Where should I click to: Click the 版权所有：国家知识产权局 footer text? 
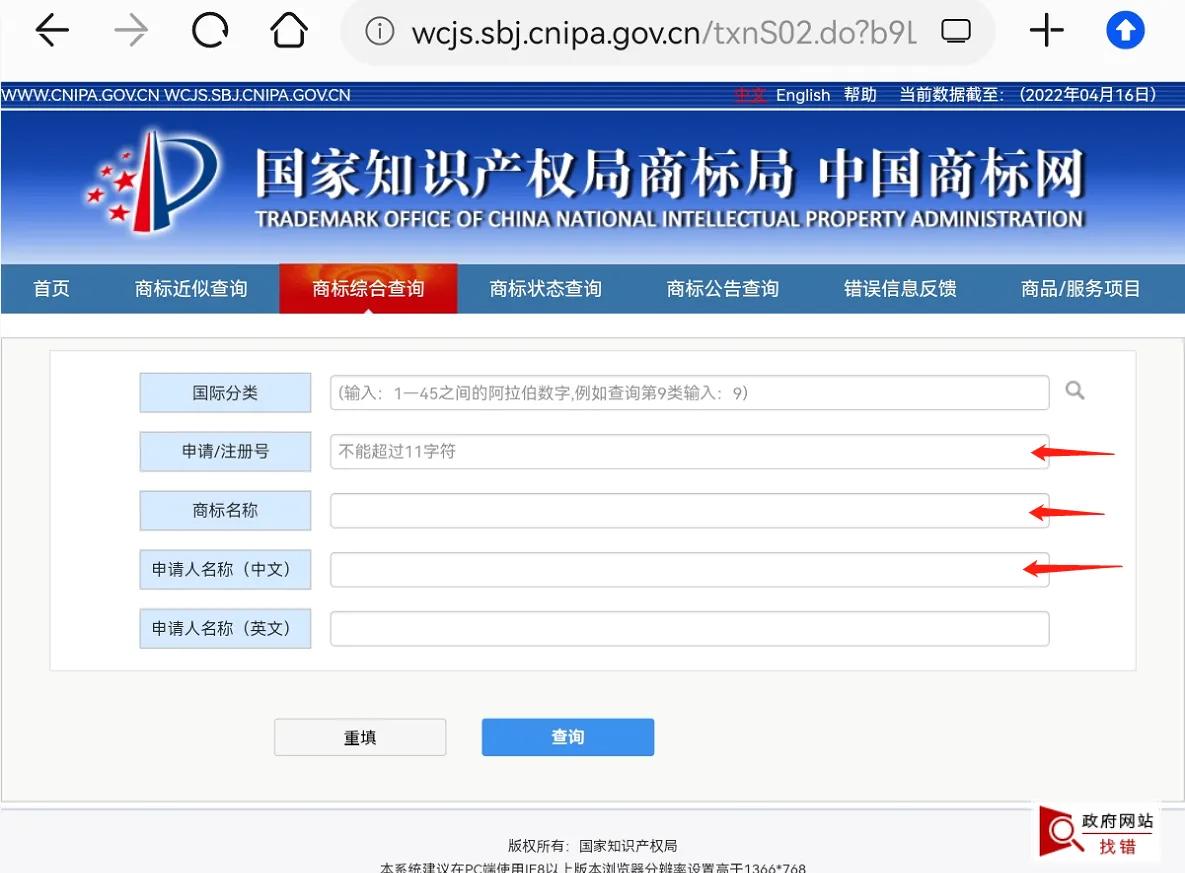pos(592,846)
